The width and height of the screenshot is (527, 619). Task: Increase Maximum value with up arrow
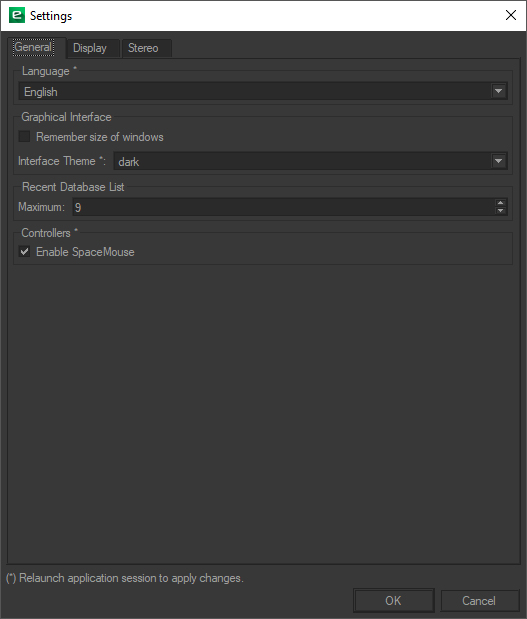click(x=501, y=203)
